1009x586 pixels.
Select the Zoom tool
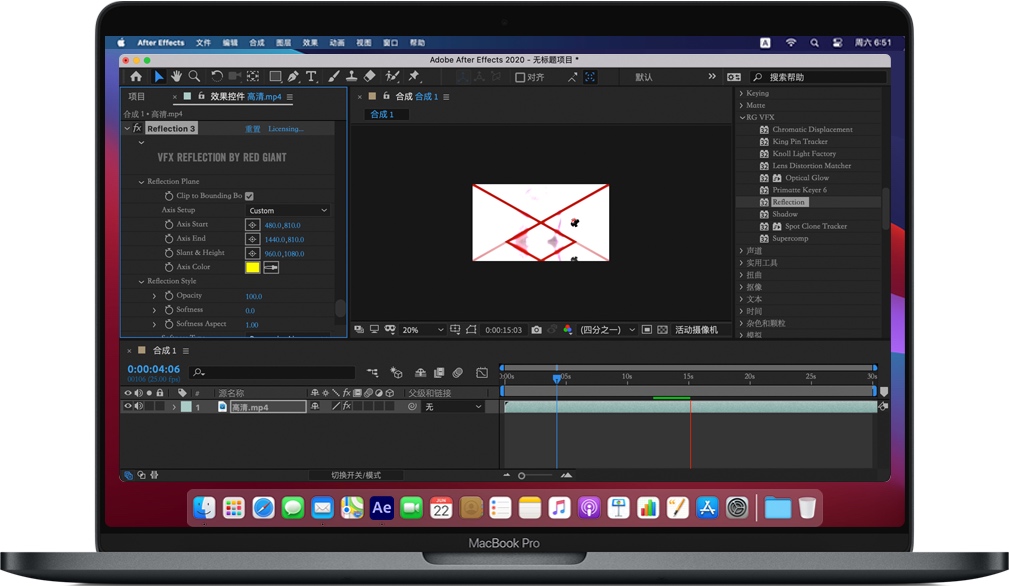tap(195, 76)
